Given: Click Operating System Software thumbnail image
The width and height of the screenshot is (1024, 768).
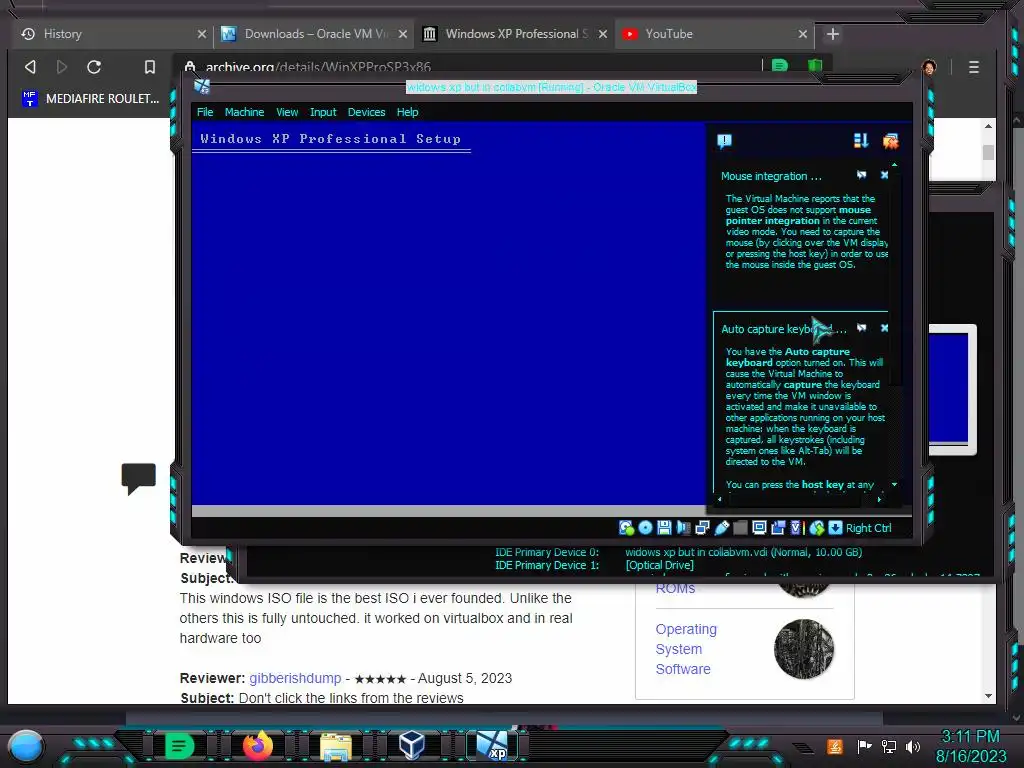Looking at the screenshot, I should tap(804, 649).
